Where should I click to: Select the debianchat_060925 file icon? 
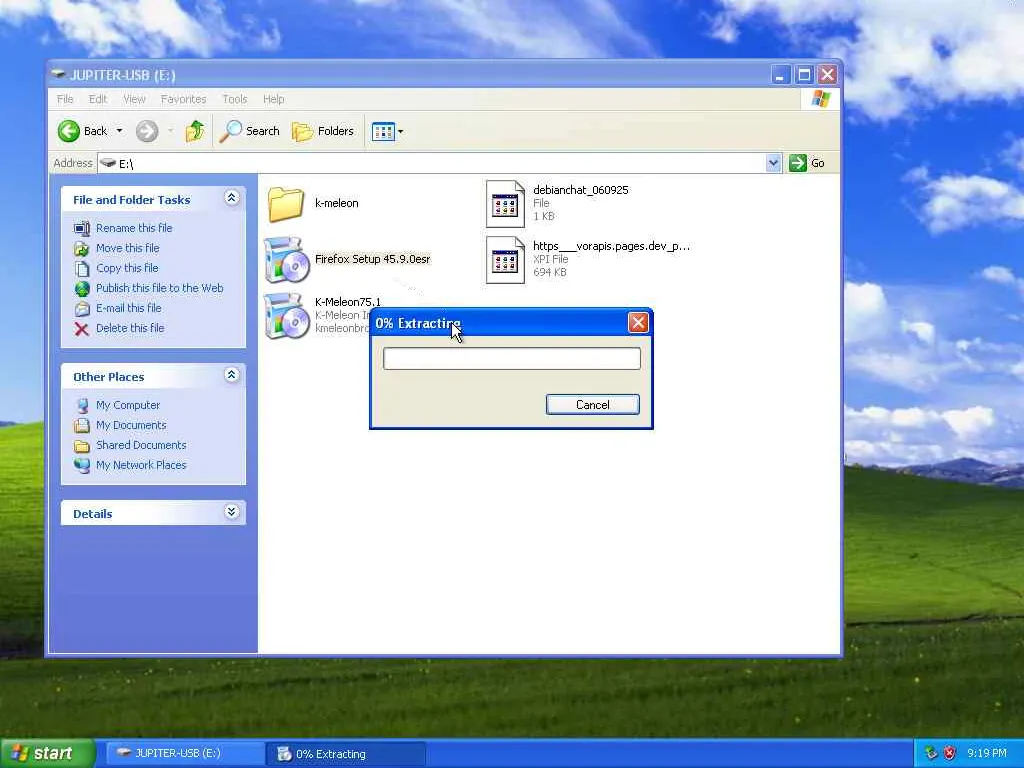coord(505,204)
